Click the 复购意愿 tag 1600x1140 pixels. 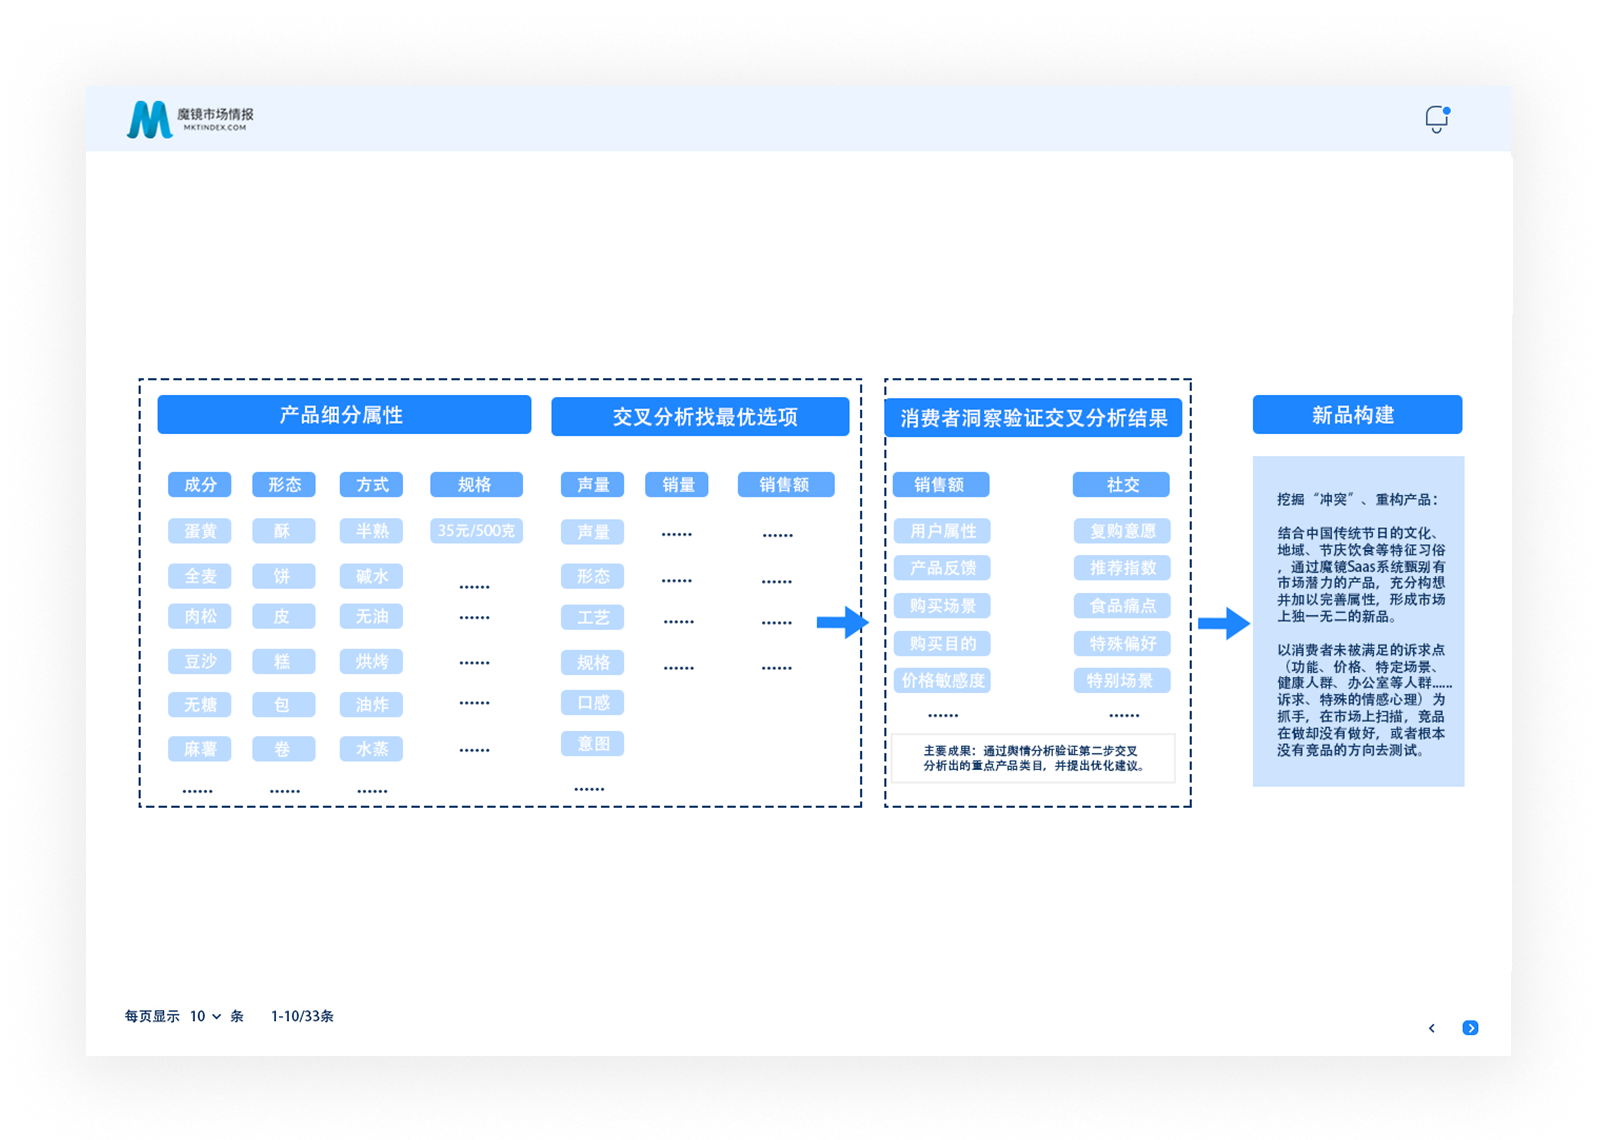(1122, 531)
